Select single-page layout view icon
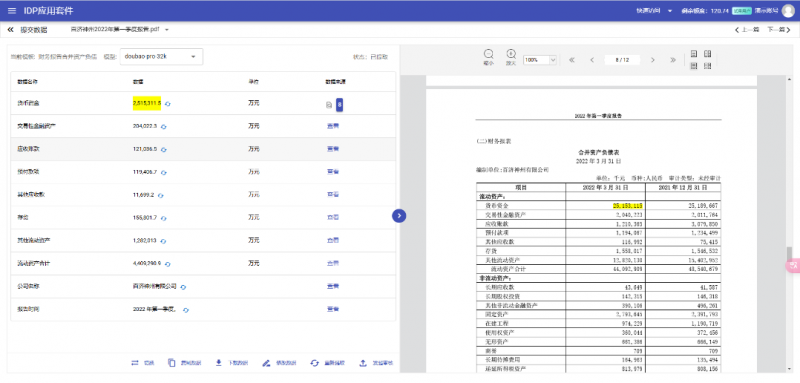 [694, 54]
